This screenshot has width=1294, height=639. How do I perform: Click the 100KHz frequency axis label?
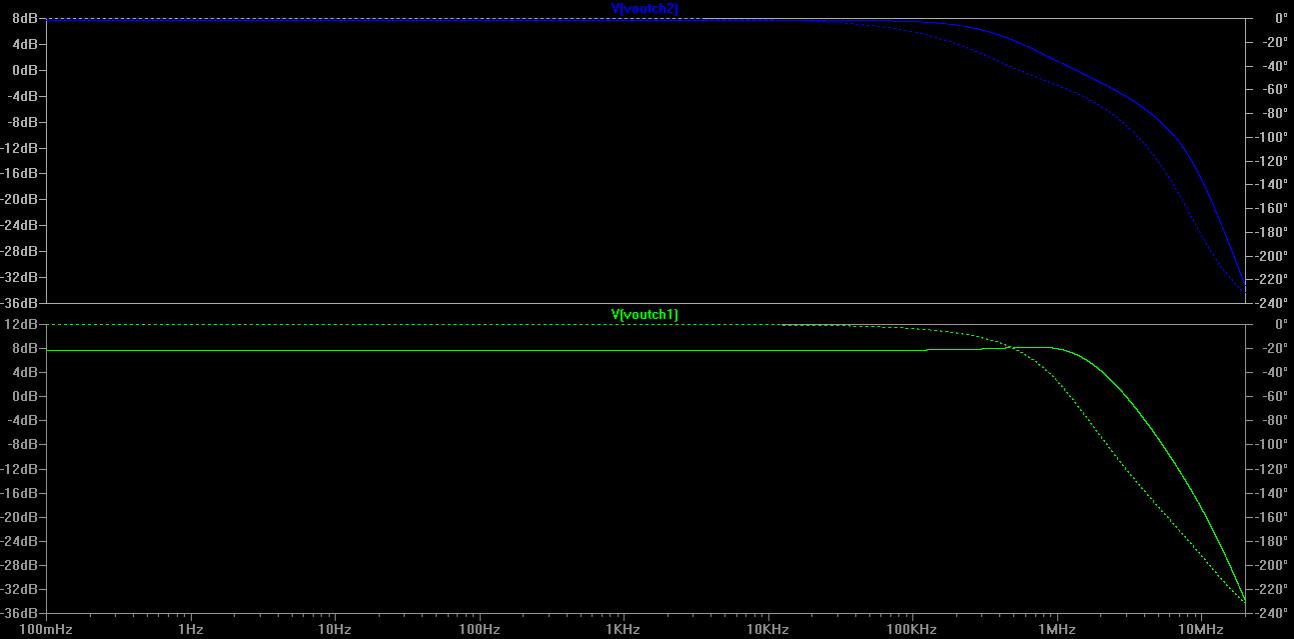point(912,629)
